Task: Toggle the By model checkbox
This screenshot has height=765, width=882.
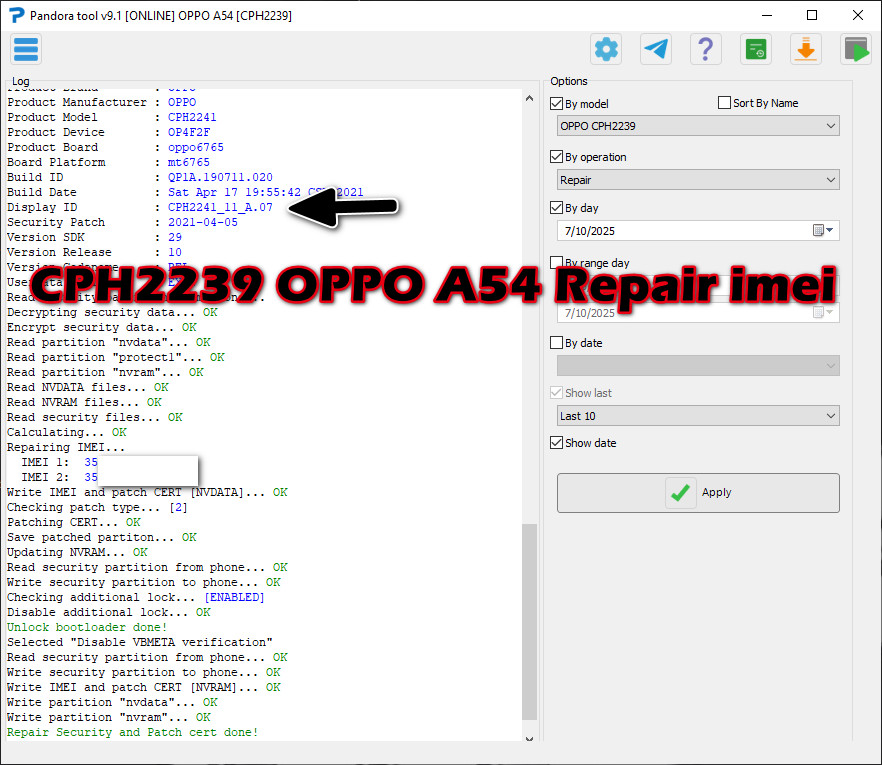Action: coord(556,104)
